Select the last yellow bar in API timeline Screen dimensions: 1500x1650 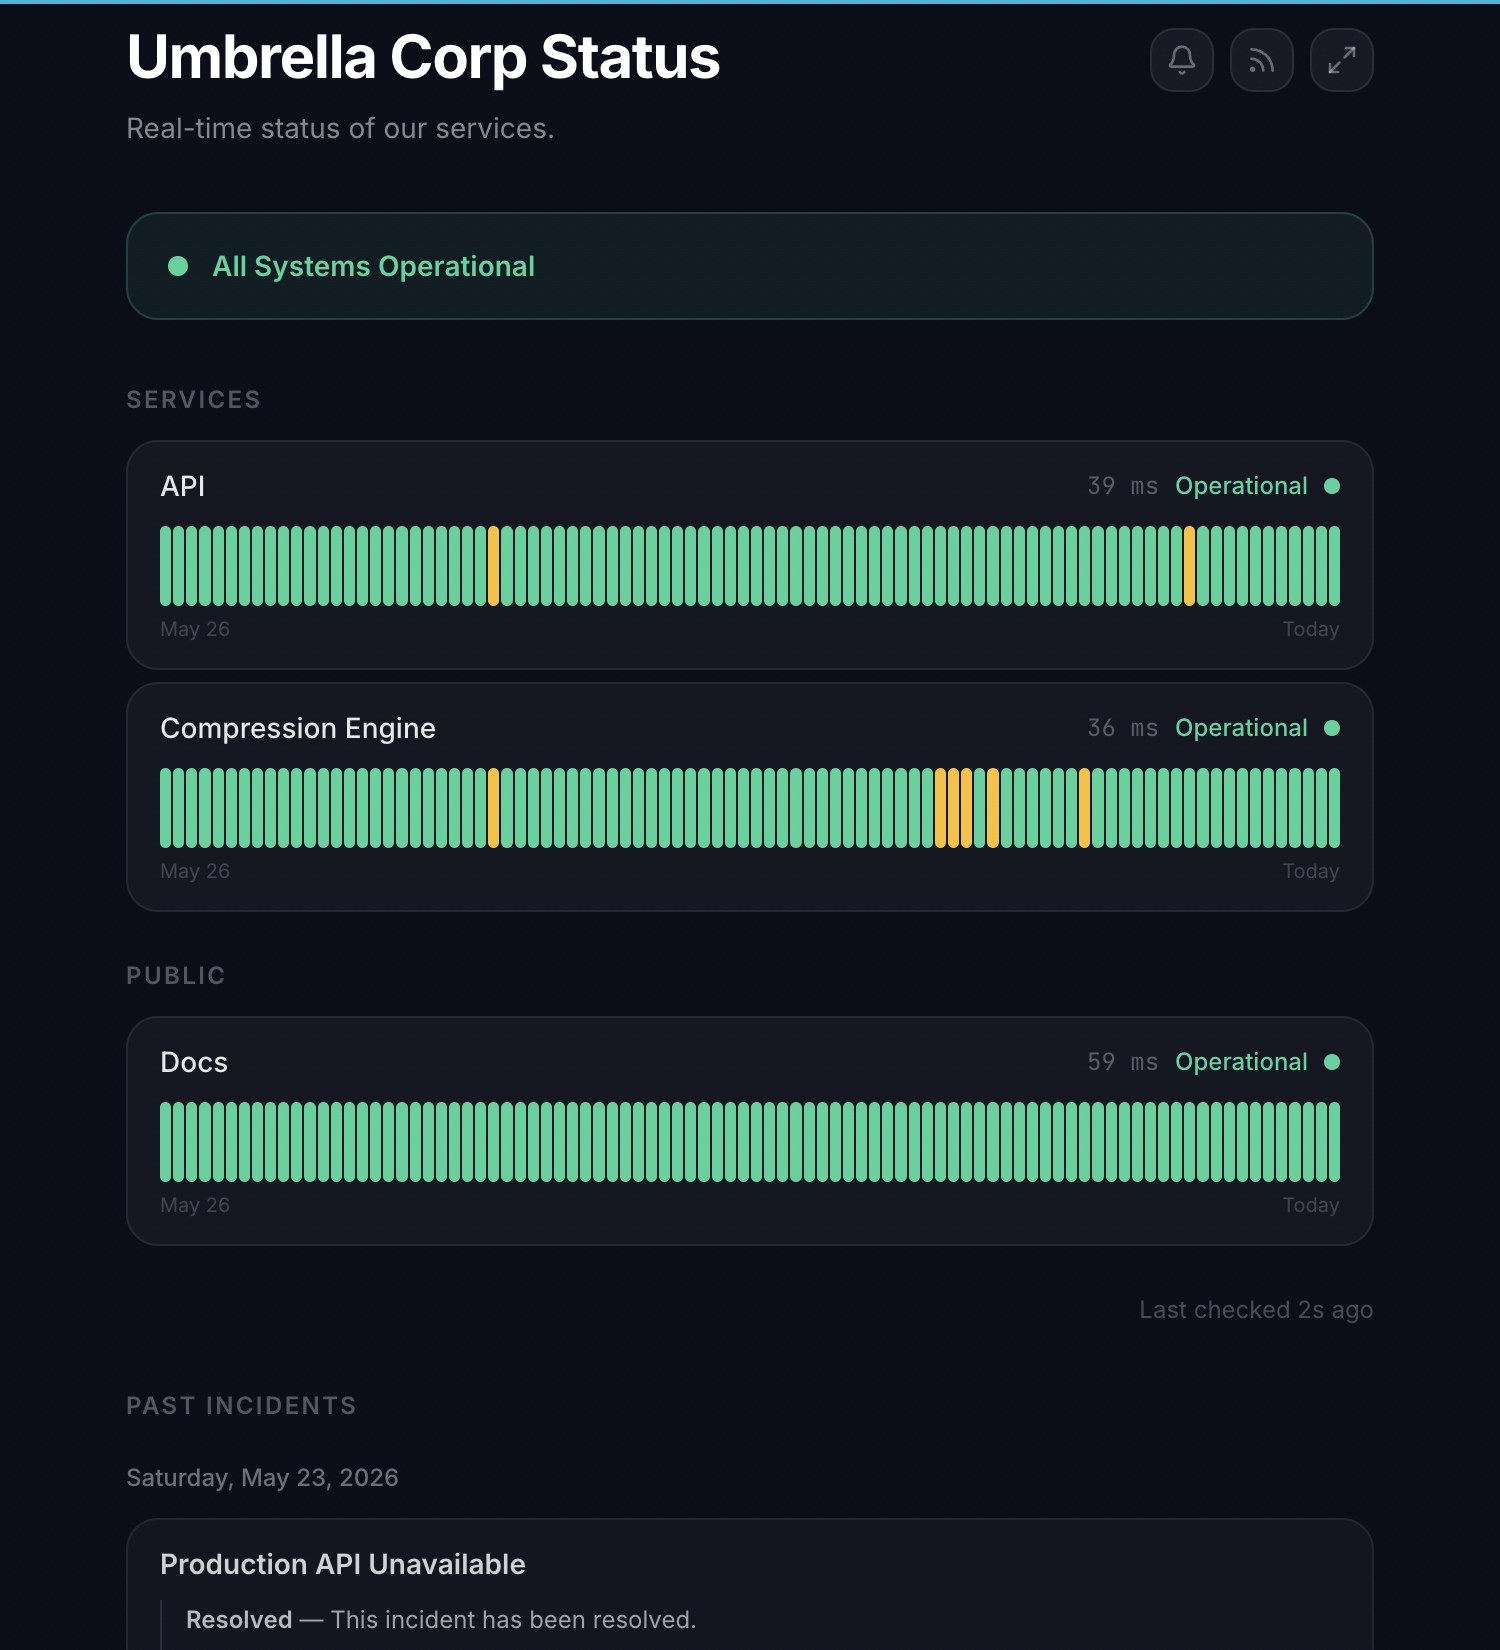point(1189,566)
